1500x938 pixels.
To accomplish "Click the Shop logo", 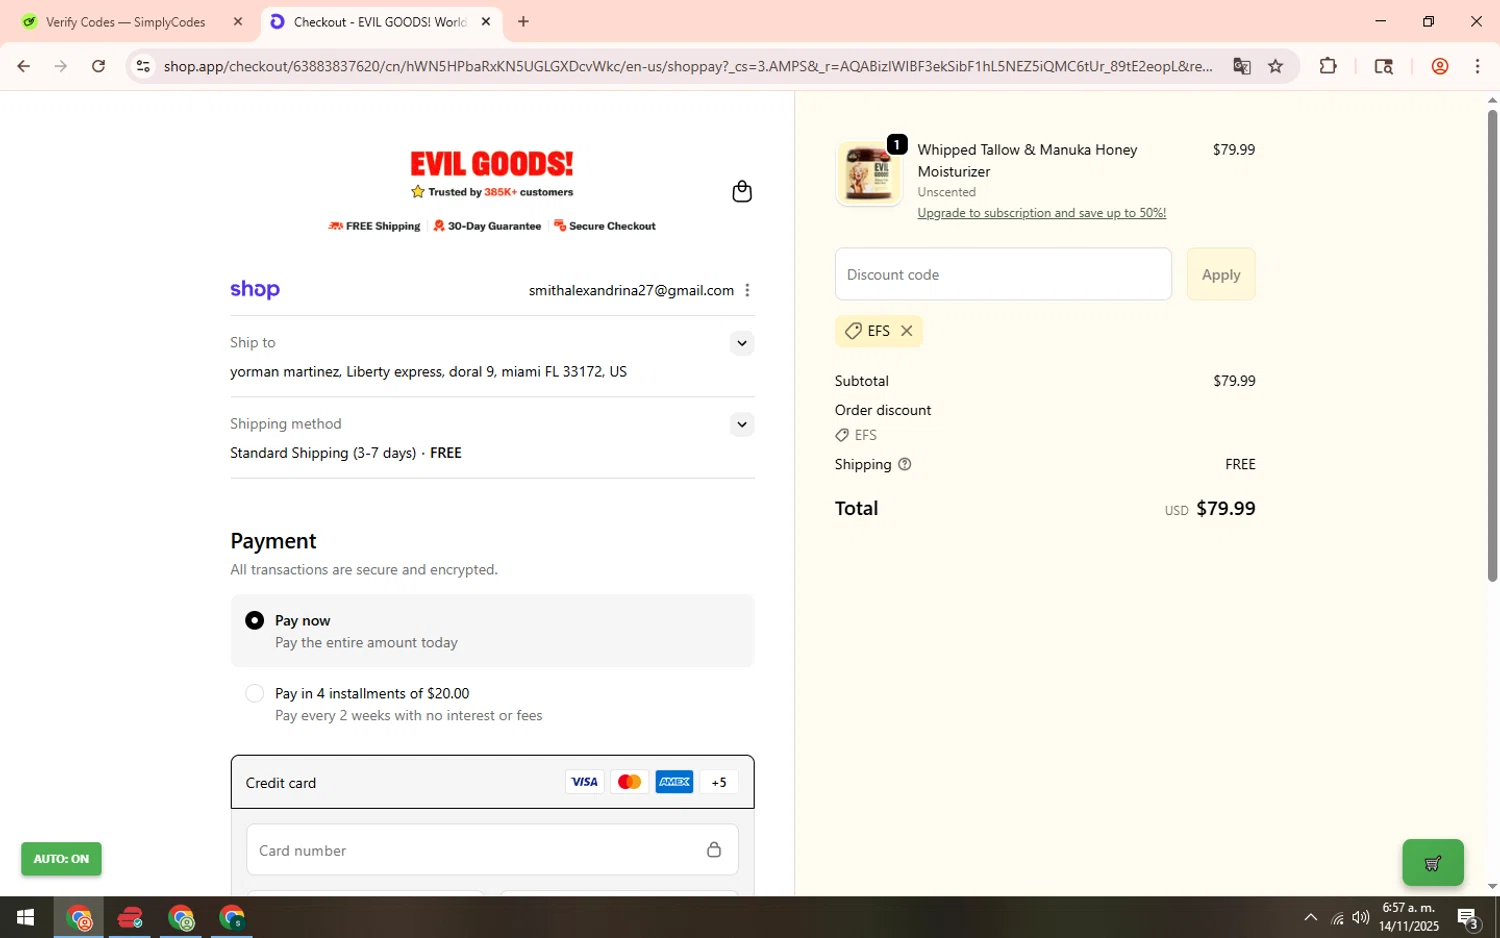I will point(255,290).
